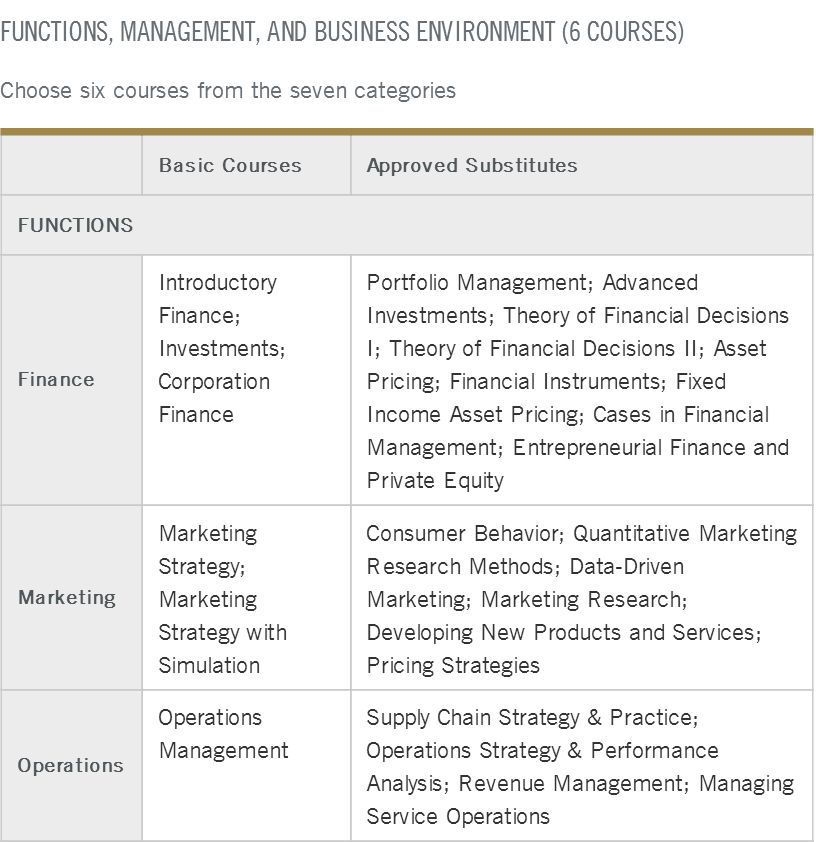
Task: Click the 'Functions, Management, and Business Environment' heading
Action: click(x=342, y=32)
